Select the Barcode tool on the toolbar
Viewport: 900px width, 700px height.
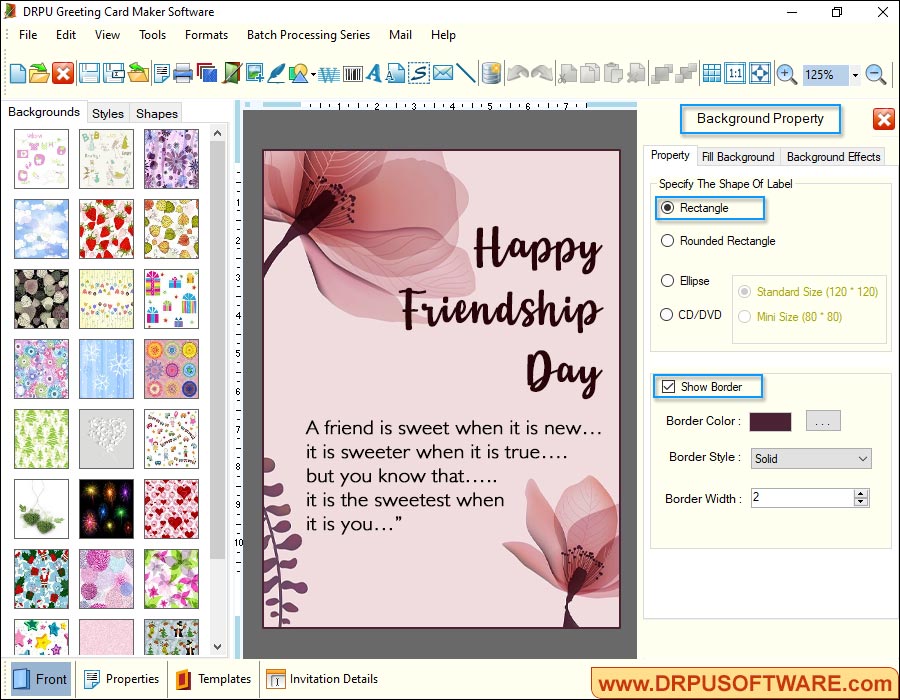coord(353,73)
